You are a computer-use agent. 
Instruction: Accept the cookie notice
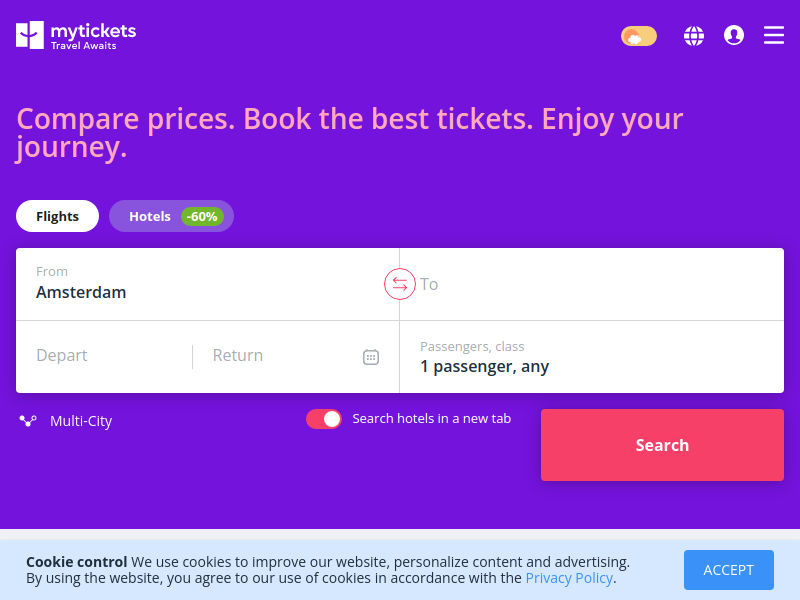[x=729, y=570]
